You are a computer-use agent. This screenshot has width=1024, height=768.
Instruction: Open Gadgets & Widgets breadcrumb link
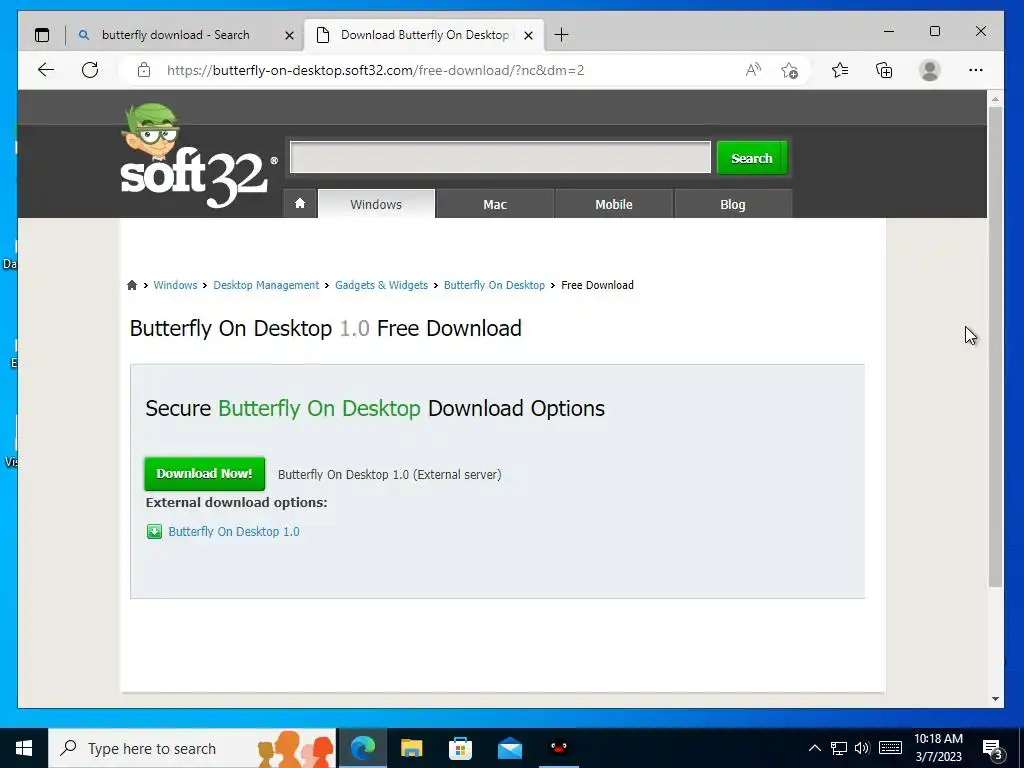click(x=381, y=285)
